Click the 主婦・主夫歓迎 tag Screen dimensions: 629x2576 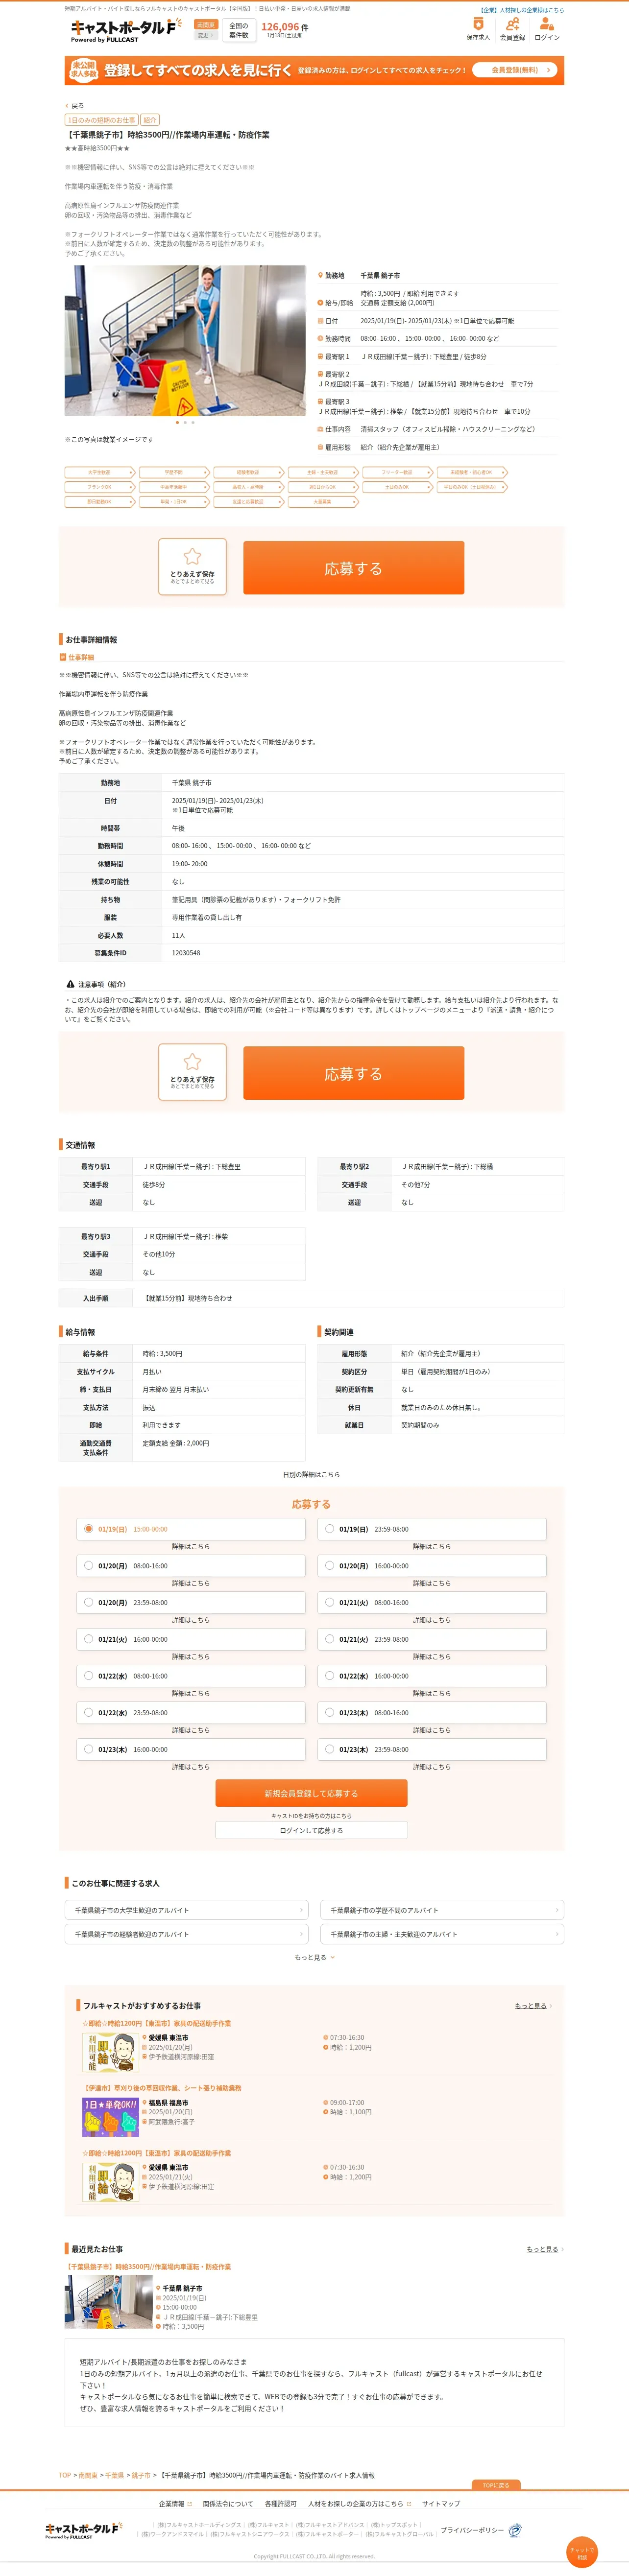click(x=322, y=472)
